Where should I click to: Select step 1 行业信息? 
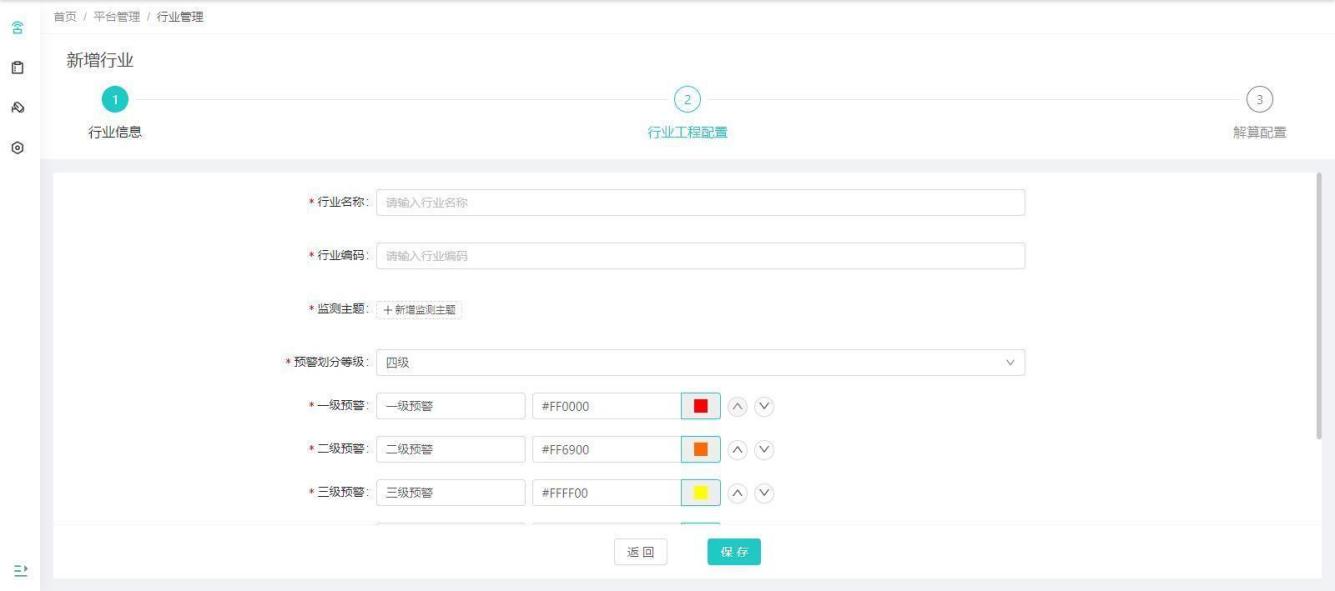click(115, 99)
